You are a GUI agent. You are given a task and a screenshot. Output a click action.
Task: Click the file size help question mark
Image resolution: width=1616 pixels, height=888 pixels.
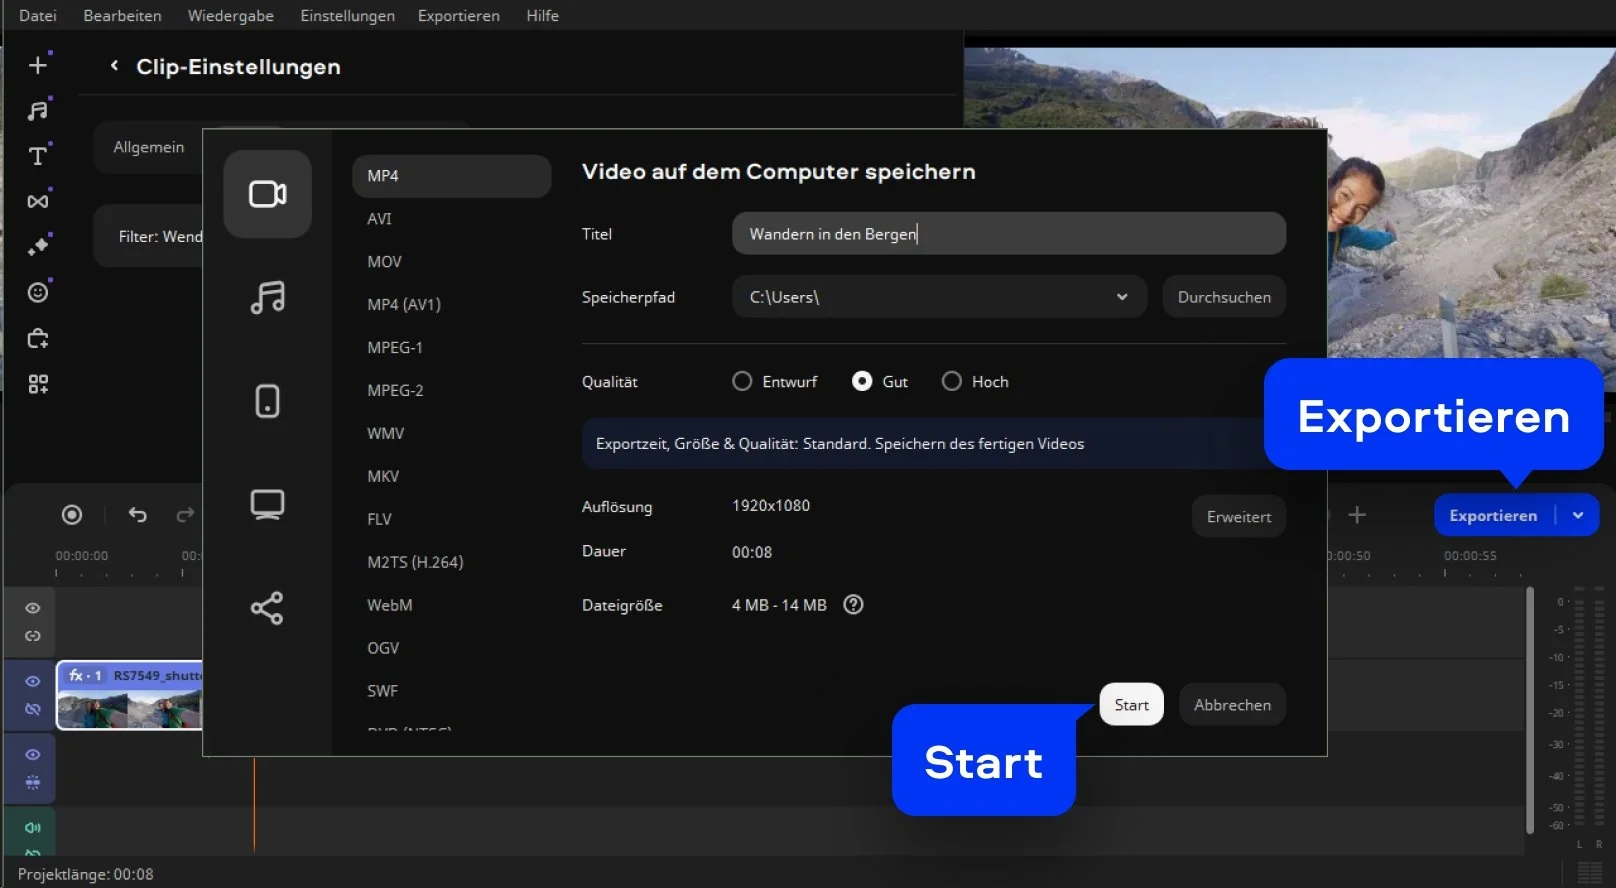click(853, 605)
